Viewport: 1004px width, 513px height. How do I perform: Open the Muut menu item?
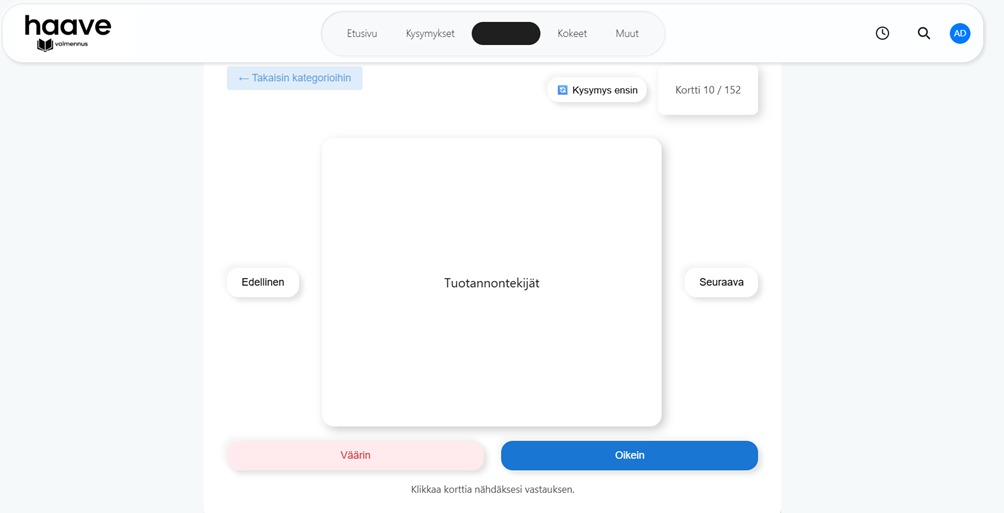click(x=627, y=33)
